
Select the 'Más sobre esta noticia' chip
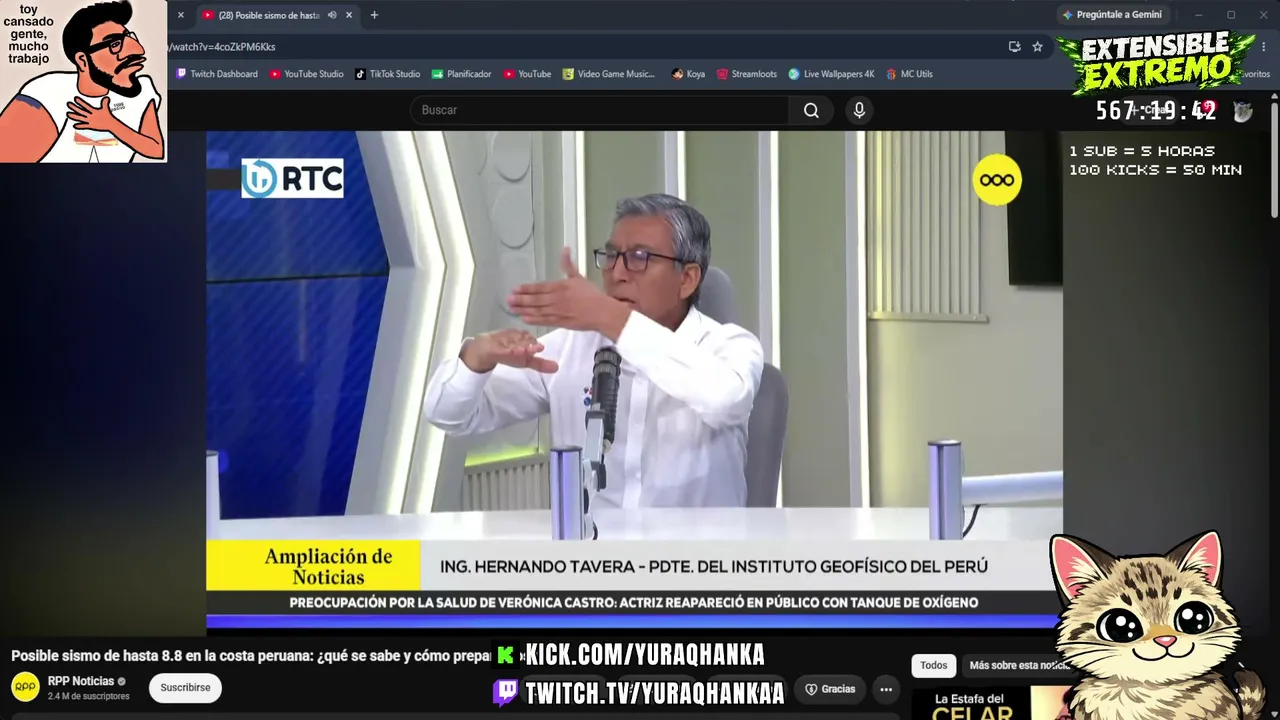tap(1015, 666)
